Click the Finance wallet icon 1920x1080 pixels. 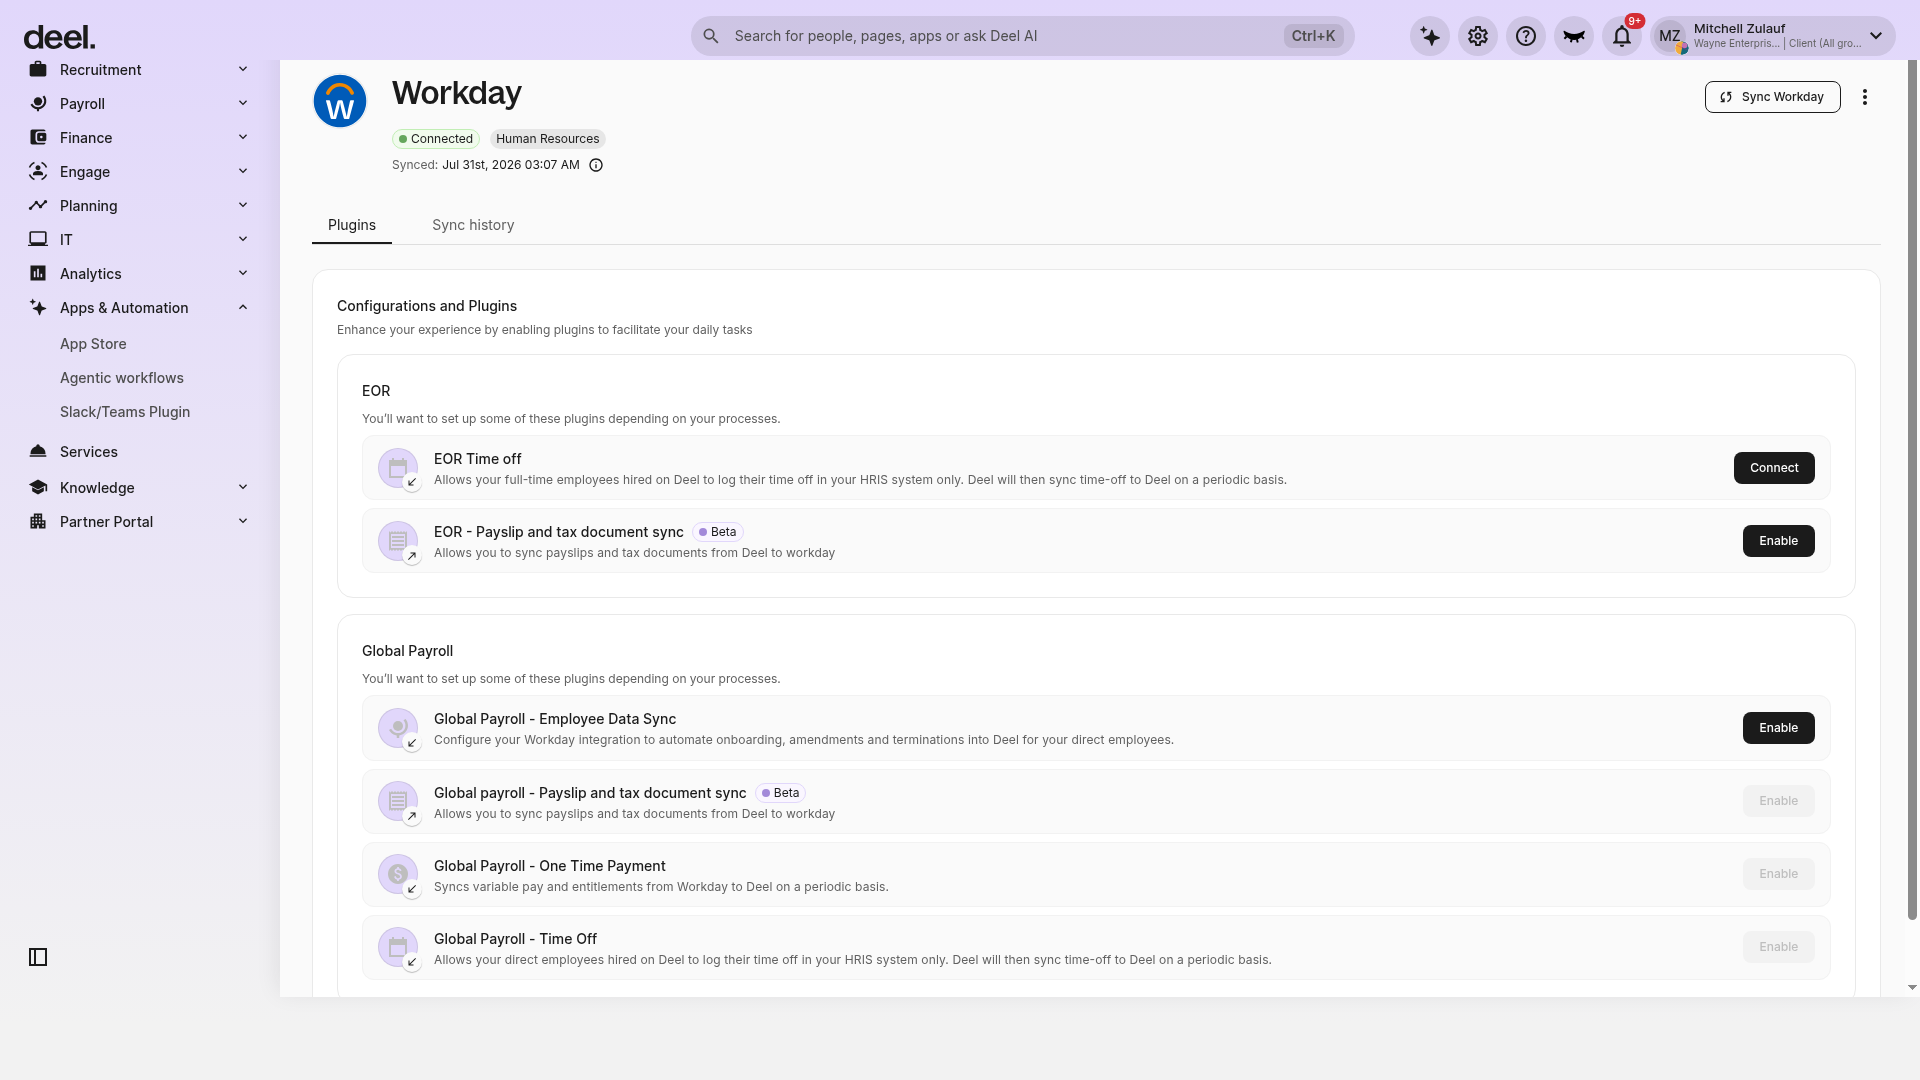pos(38,137)
